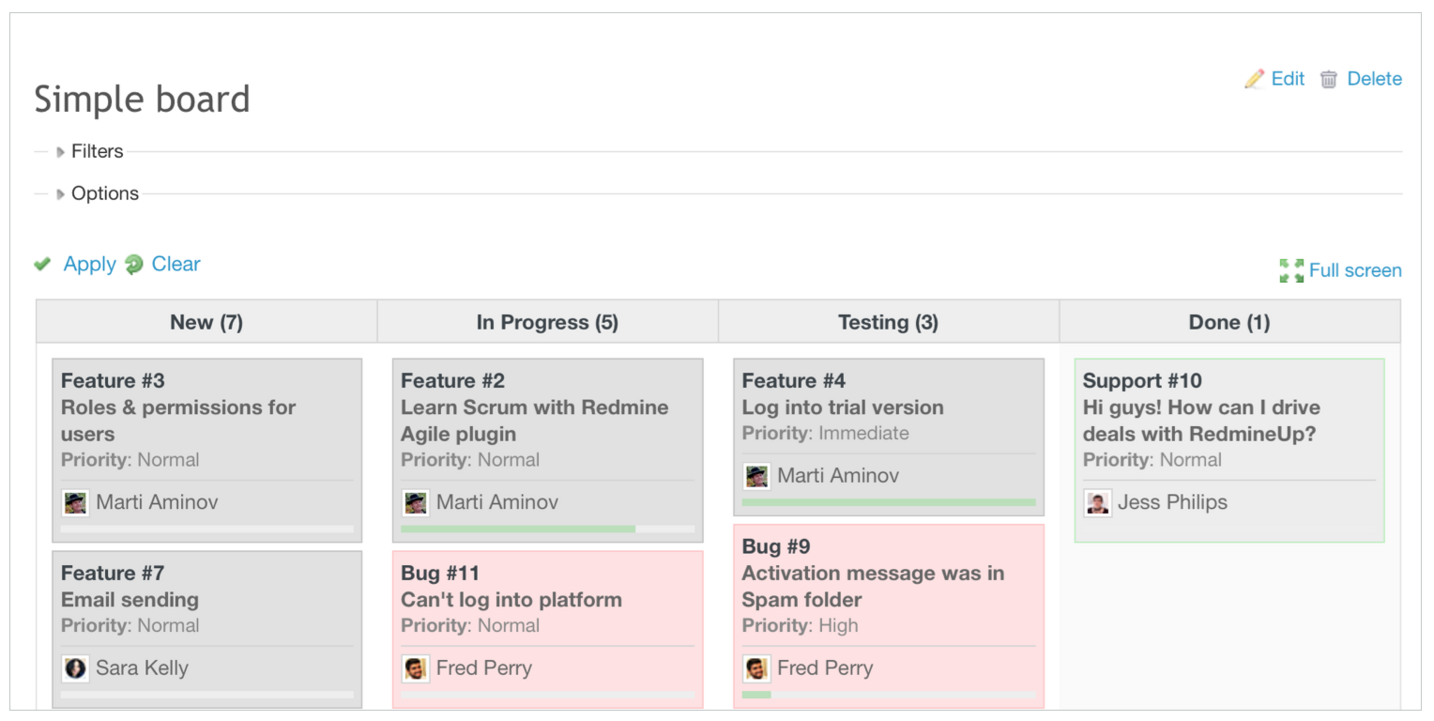Click Sara Kelly's avatar on Feature #7
The height and width of the screenshot is (721, 1434).
[75, 668]
